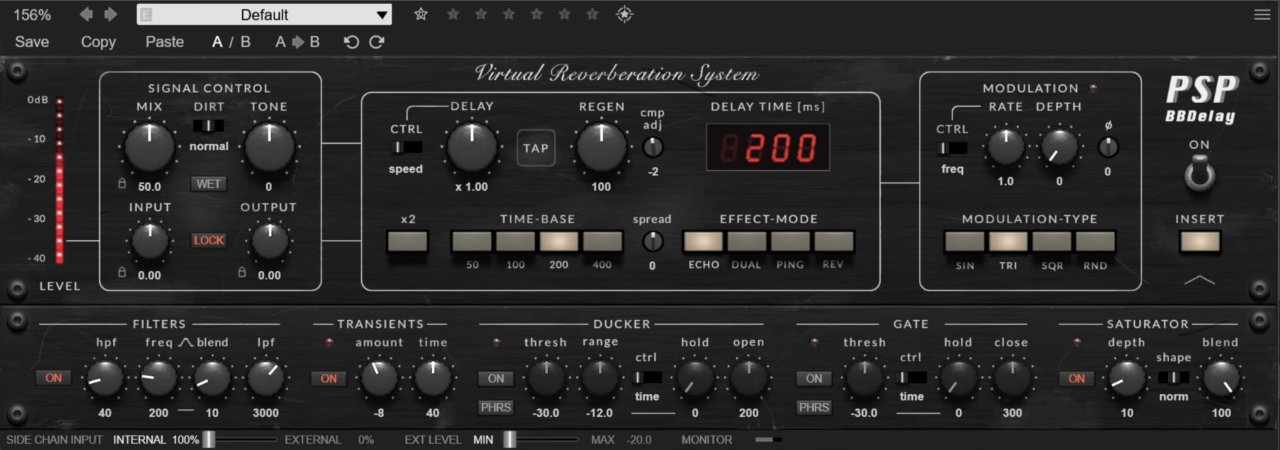Image resolution: width=1280 pixels, height=450 pixels.
Task: Select the DUAL effect mode
Action: [x=747, y=241]
